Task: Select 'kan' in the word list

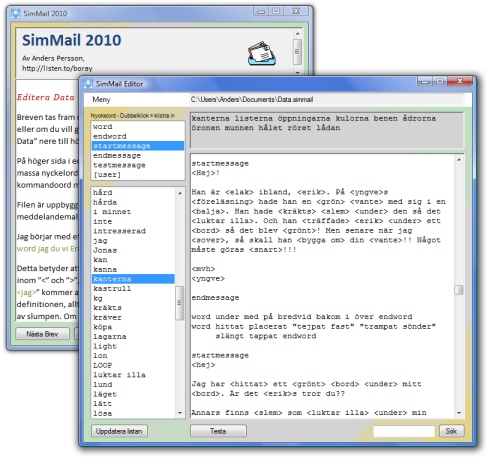Action: [x=133, y=260]
